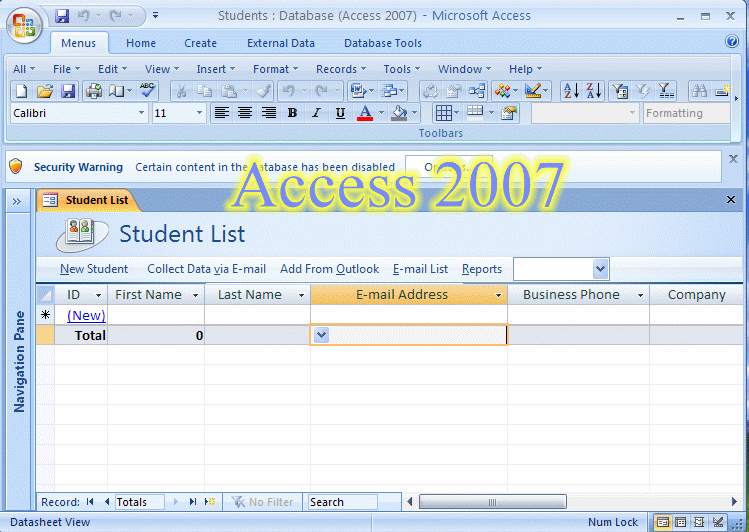The height and width of the screenshot is (532, 749).
Task: Sort descending with the Z-A icon
Action: pos(594,91)
